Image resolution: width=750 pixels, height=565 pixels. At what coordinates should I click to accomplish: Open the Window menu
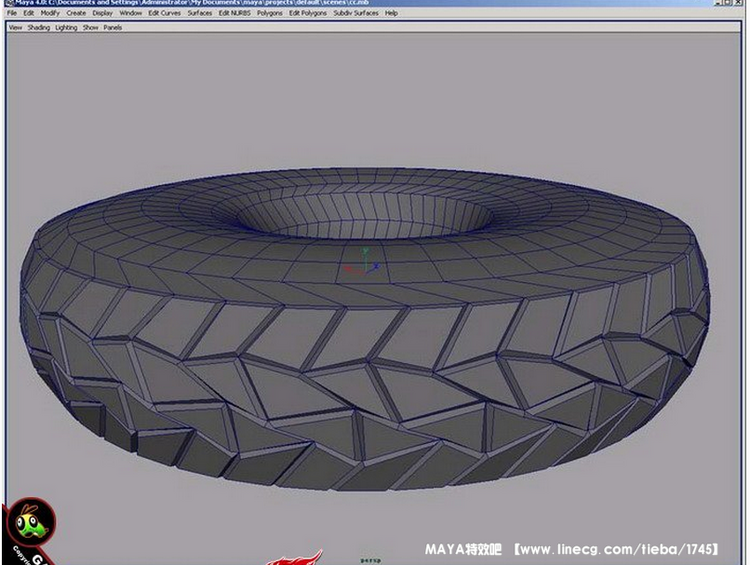click(131, 13)
